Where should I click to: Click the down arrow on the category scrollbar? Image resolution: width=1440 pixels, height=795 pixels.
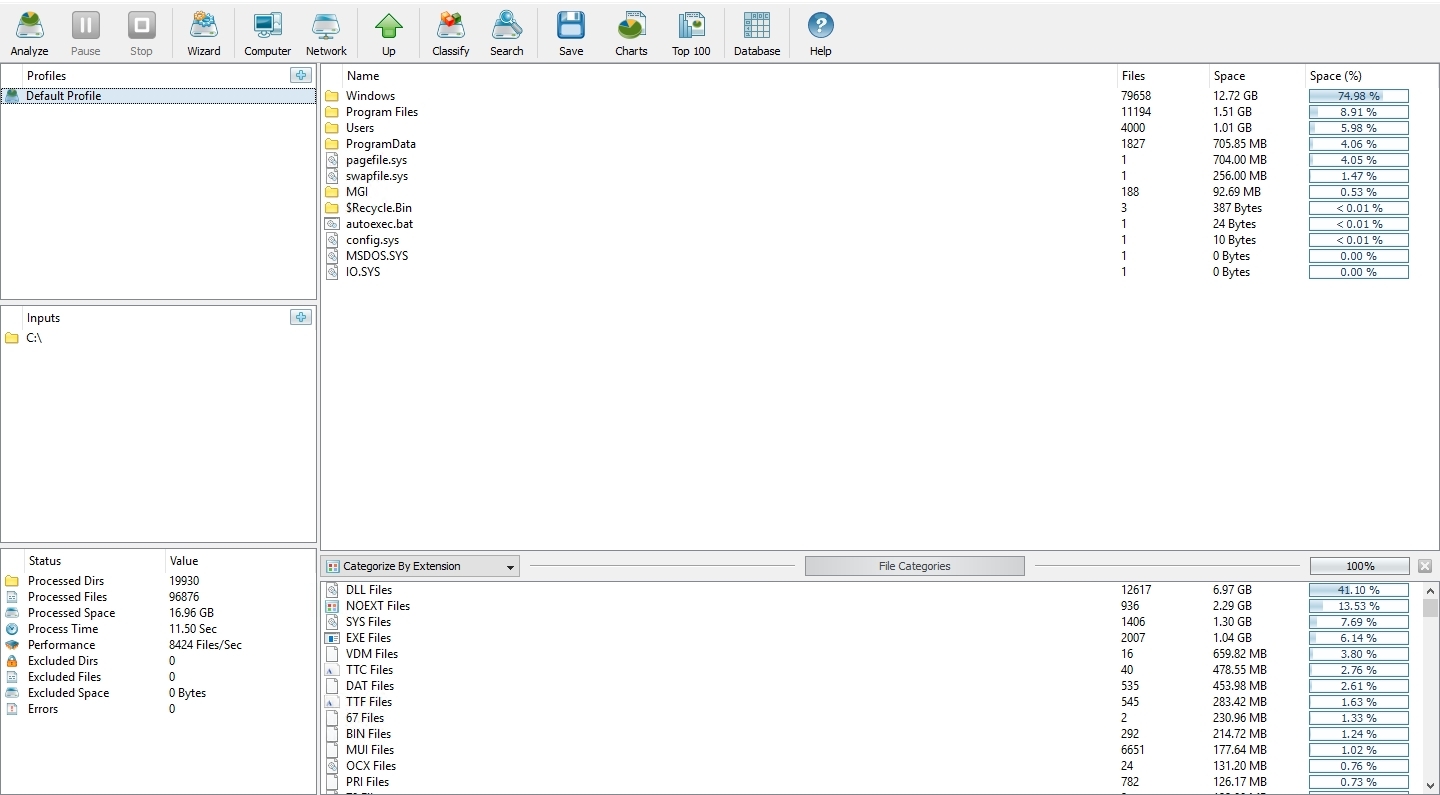[1429, 786]
